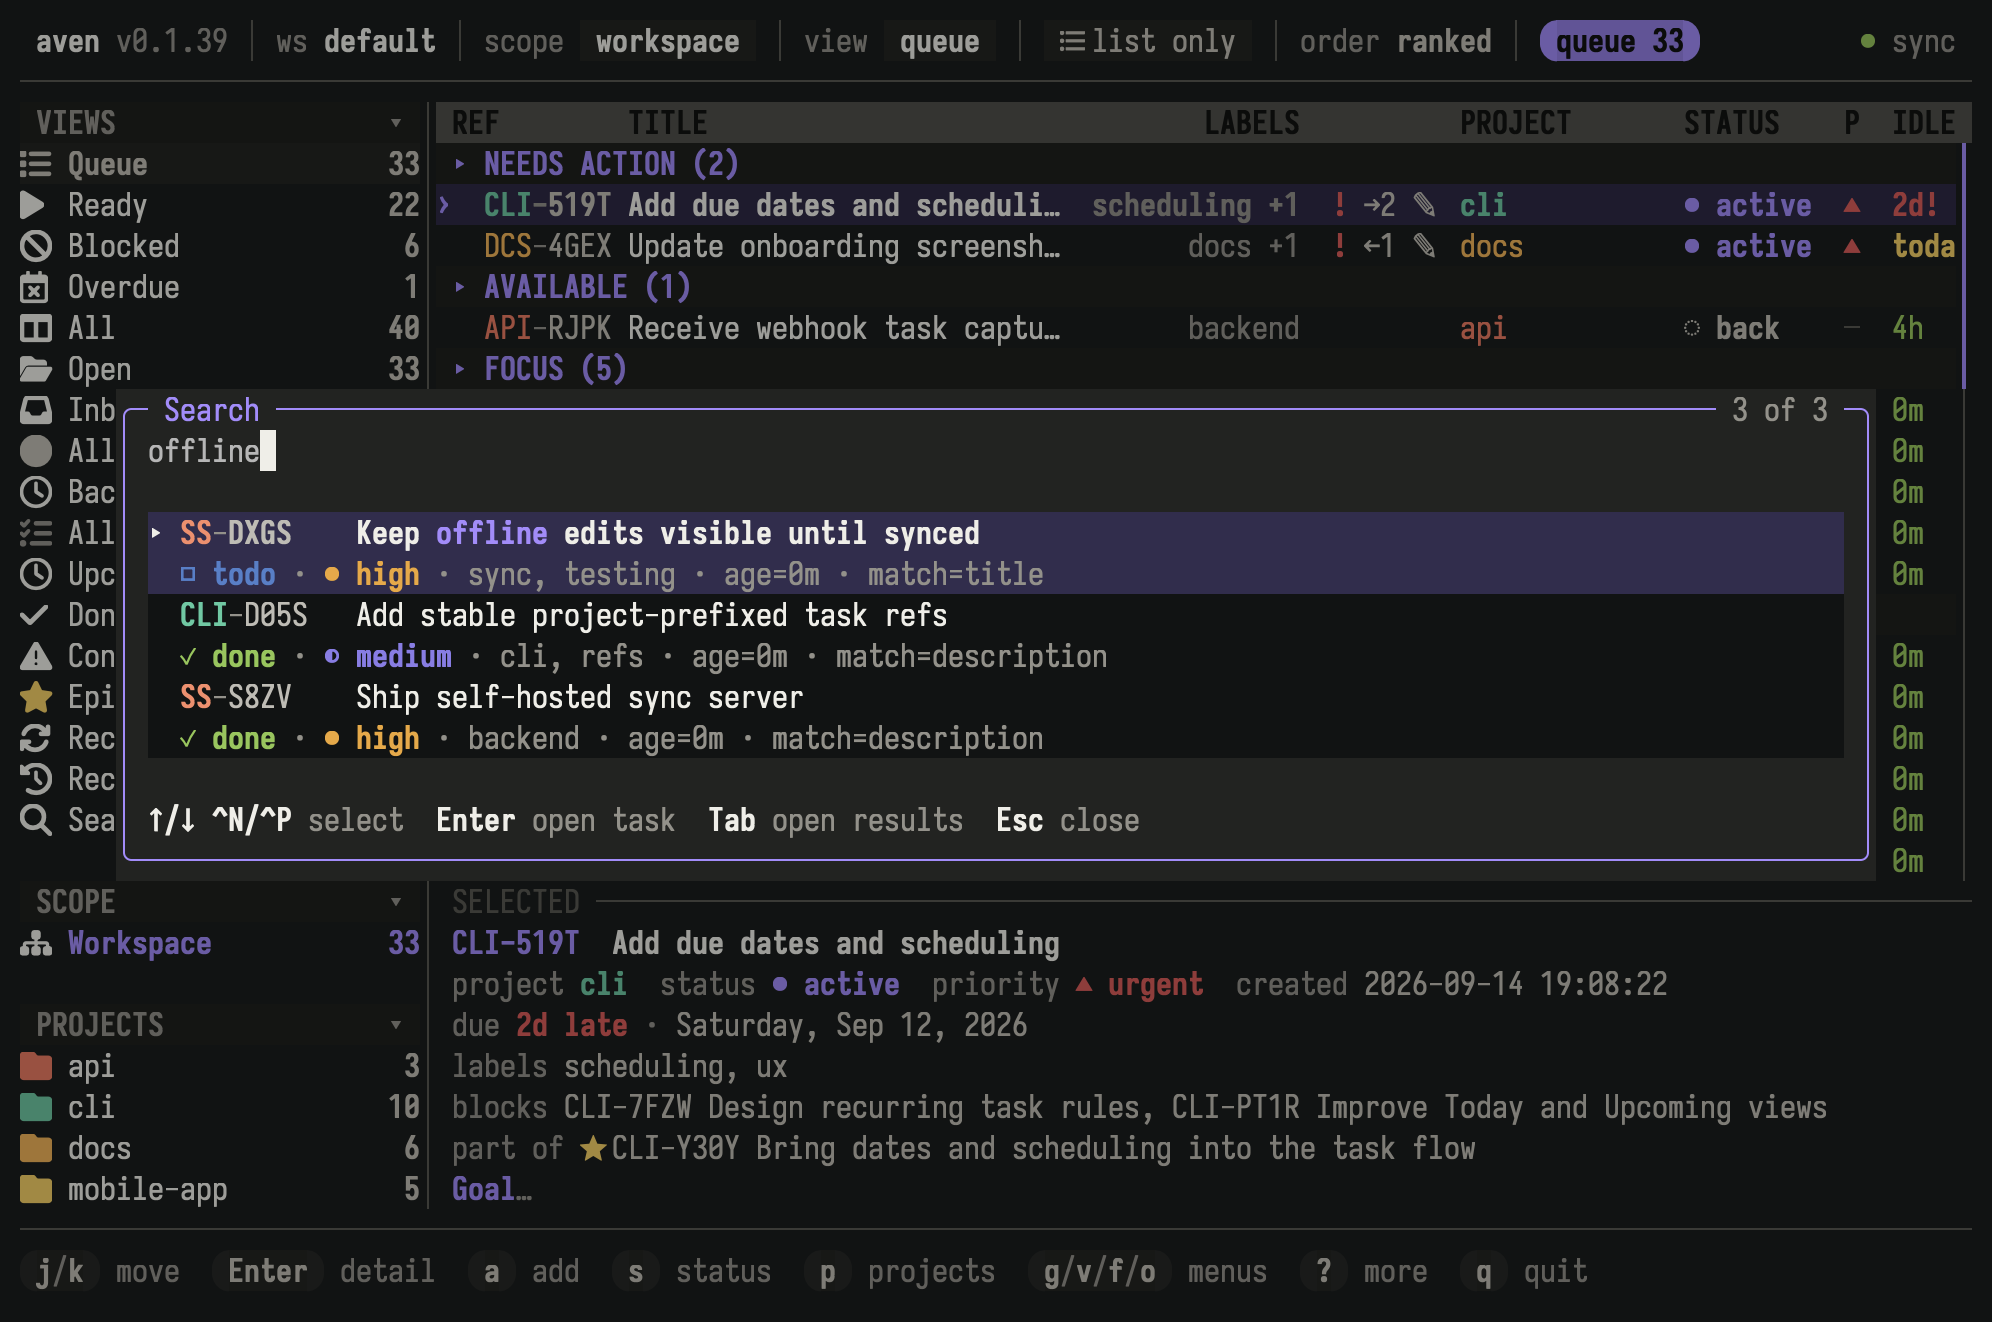Click the todo status box for SS-DXGS
Viewport: 1992px width, 1322px height.
coord(187,574)
